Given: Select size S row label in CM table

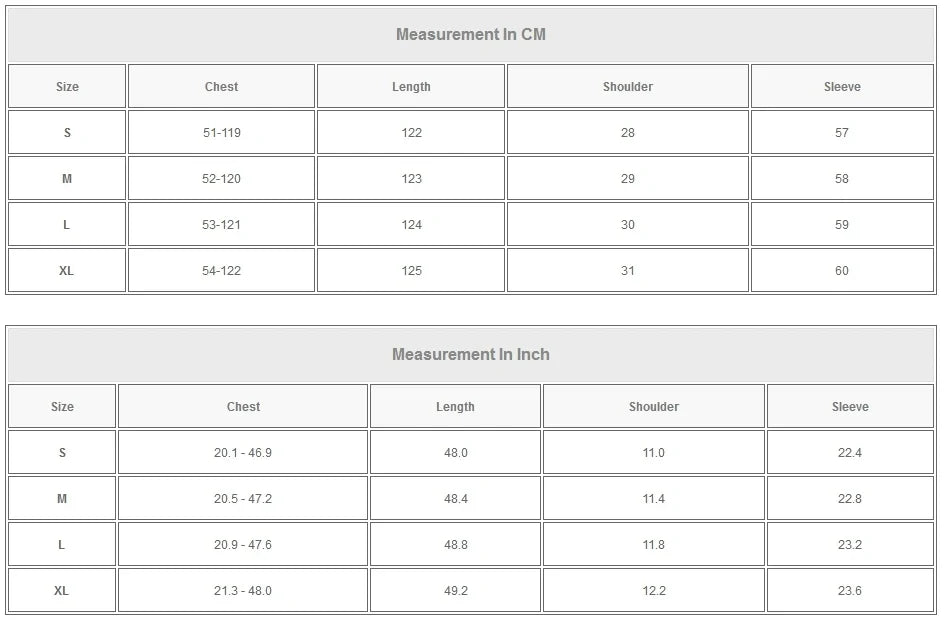Looking at the screenshot, I should tap(67, 133).
